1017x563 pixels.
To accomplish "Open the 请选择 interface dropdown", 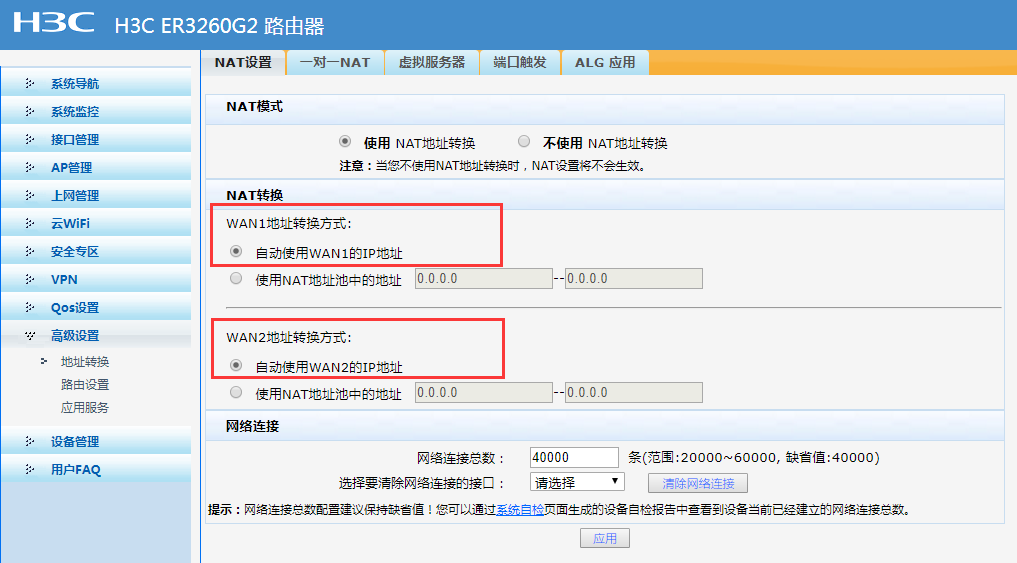I will [577, 483].
